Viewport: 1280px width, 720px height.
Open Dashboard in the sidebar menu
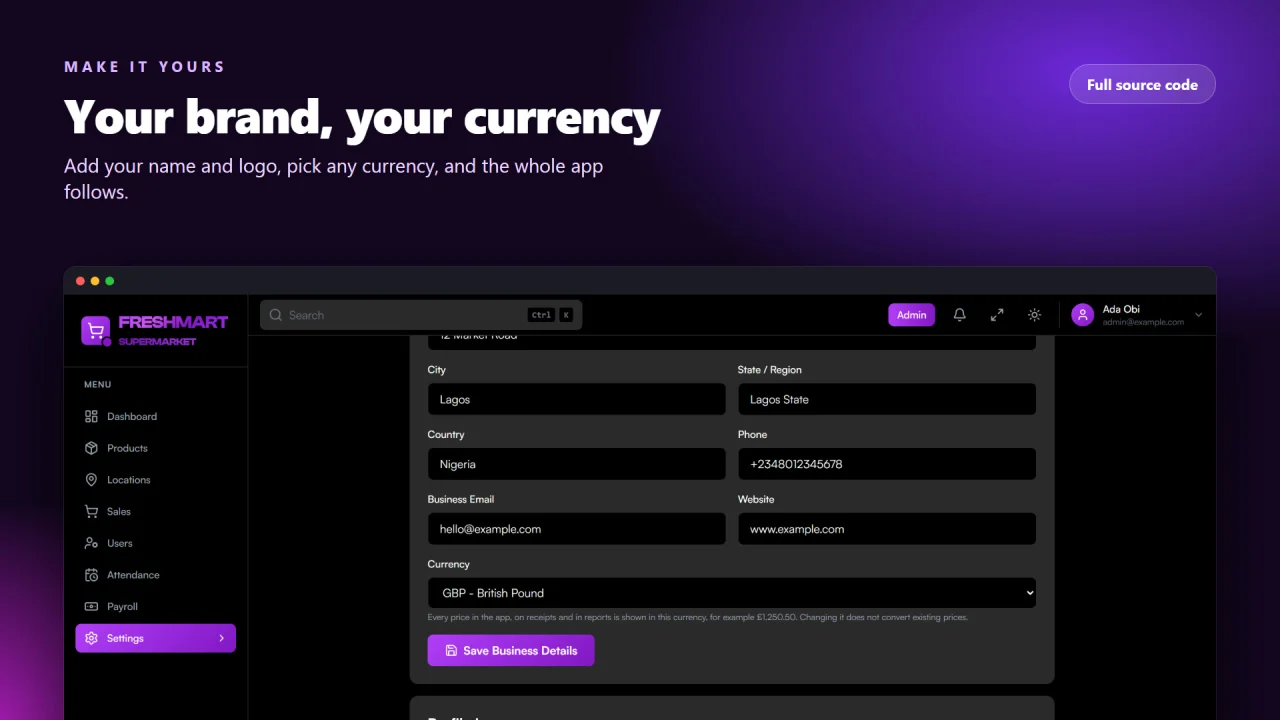click(156, 416)
